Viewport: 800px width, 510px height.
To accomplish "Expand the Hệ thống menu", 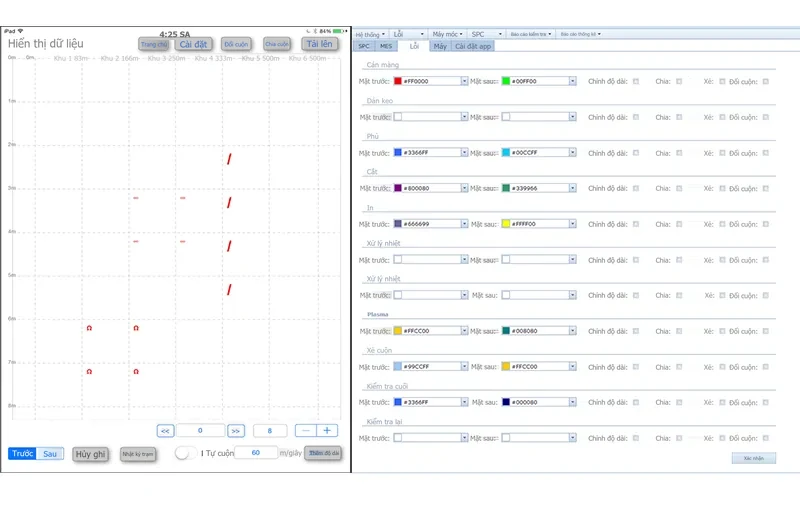I will [x=370, y=34].
